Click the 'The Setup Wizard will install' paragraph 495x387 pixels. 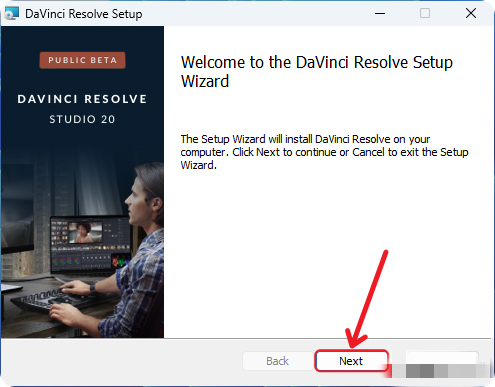click(324, 152)
